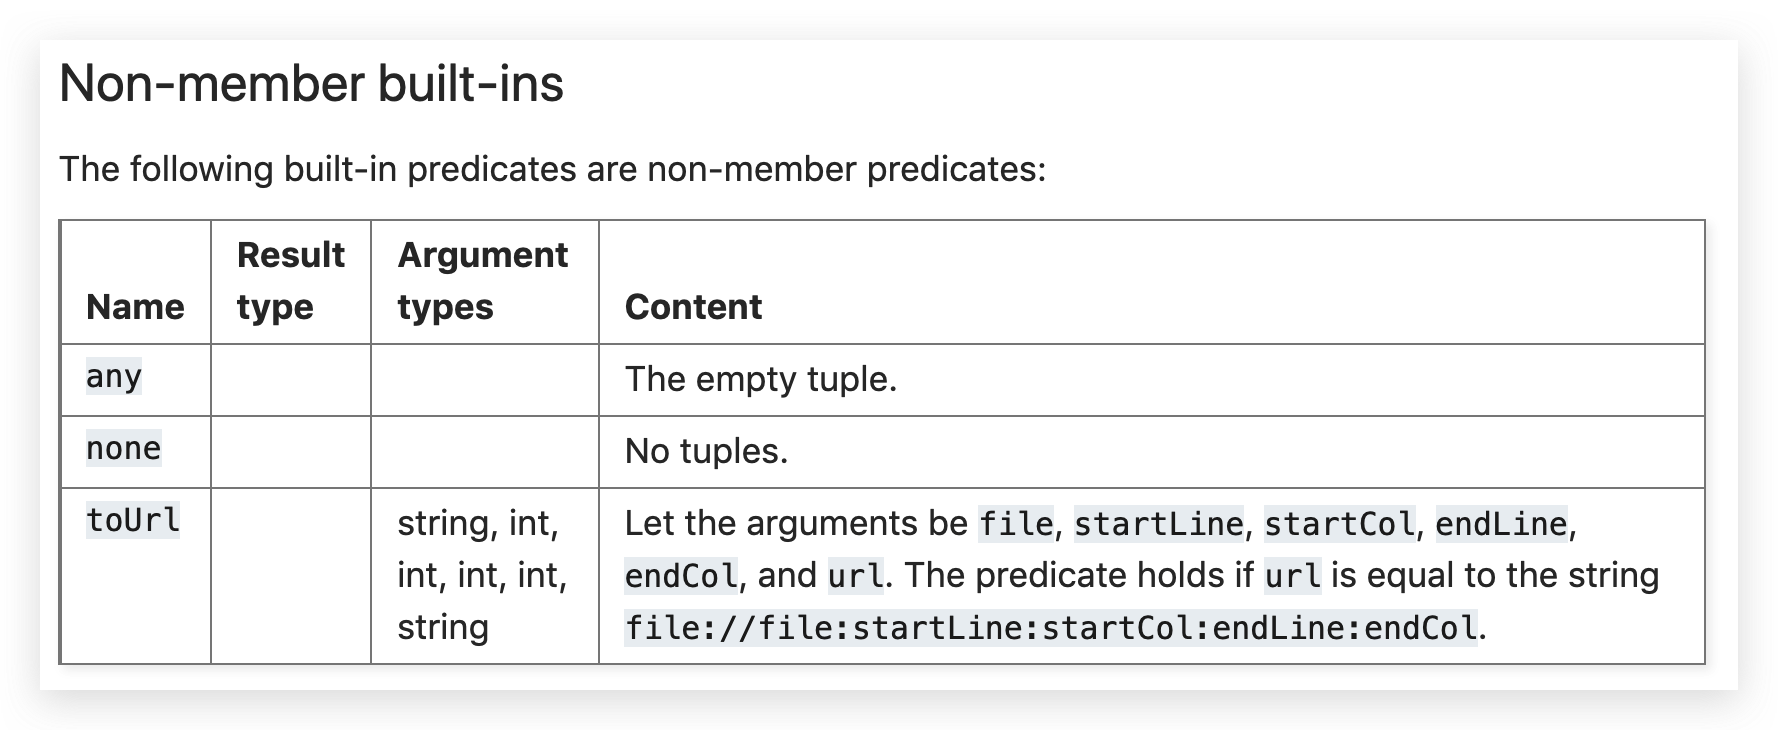The image size is (1778, 730).
Task: Click the Argument types column header
Action: point(482,281)
